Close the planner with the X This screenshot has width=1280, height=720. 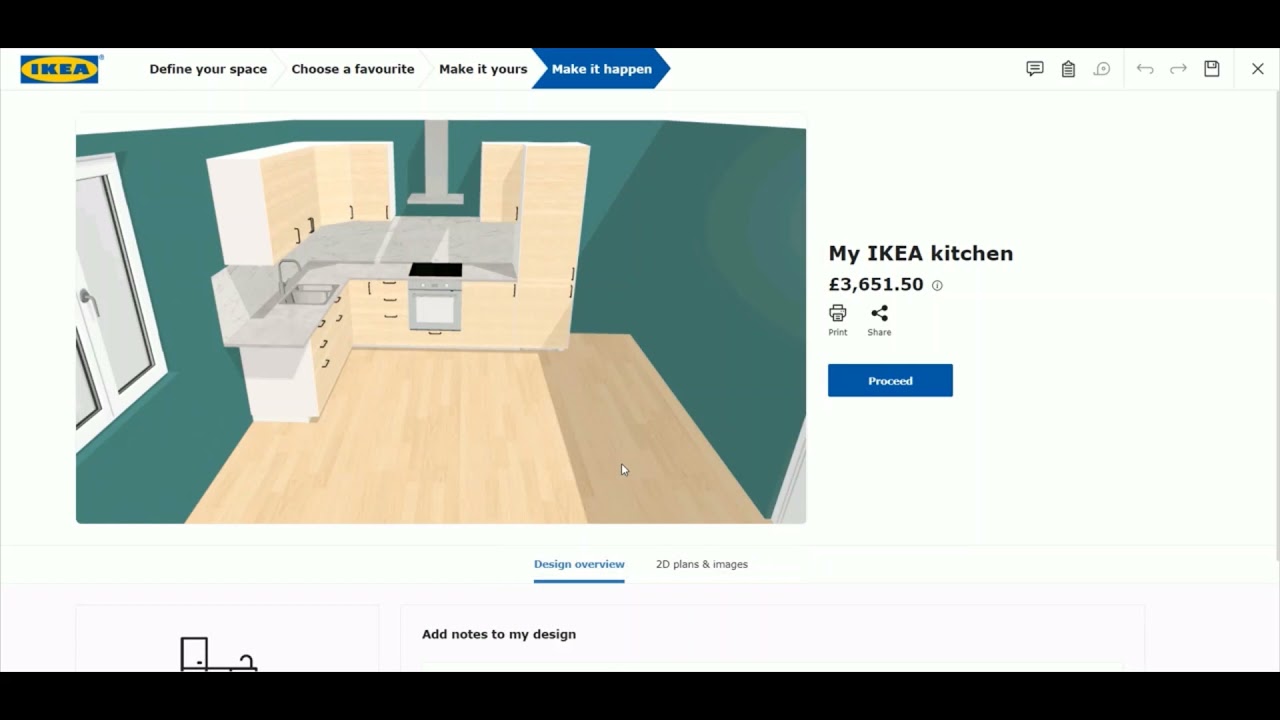click(x=1258, y=68)
